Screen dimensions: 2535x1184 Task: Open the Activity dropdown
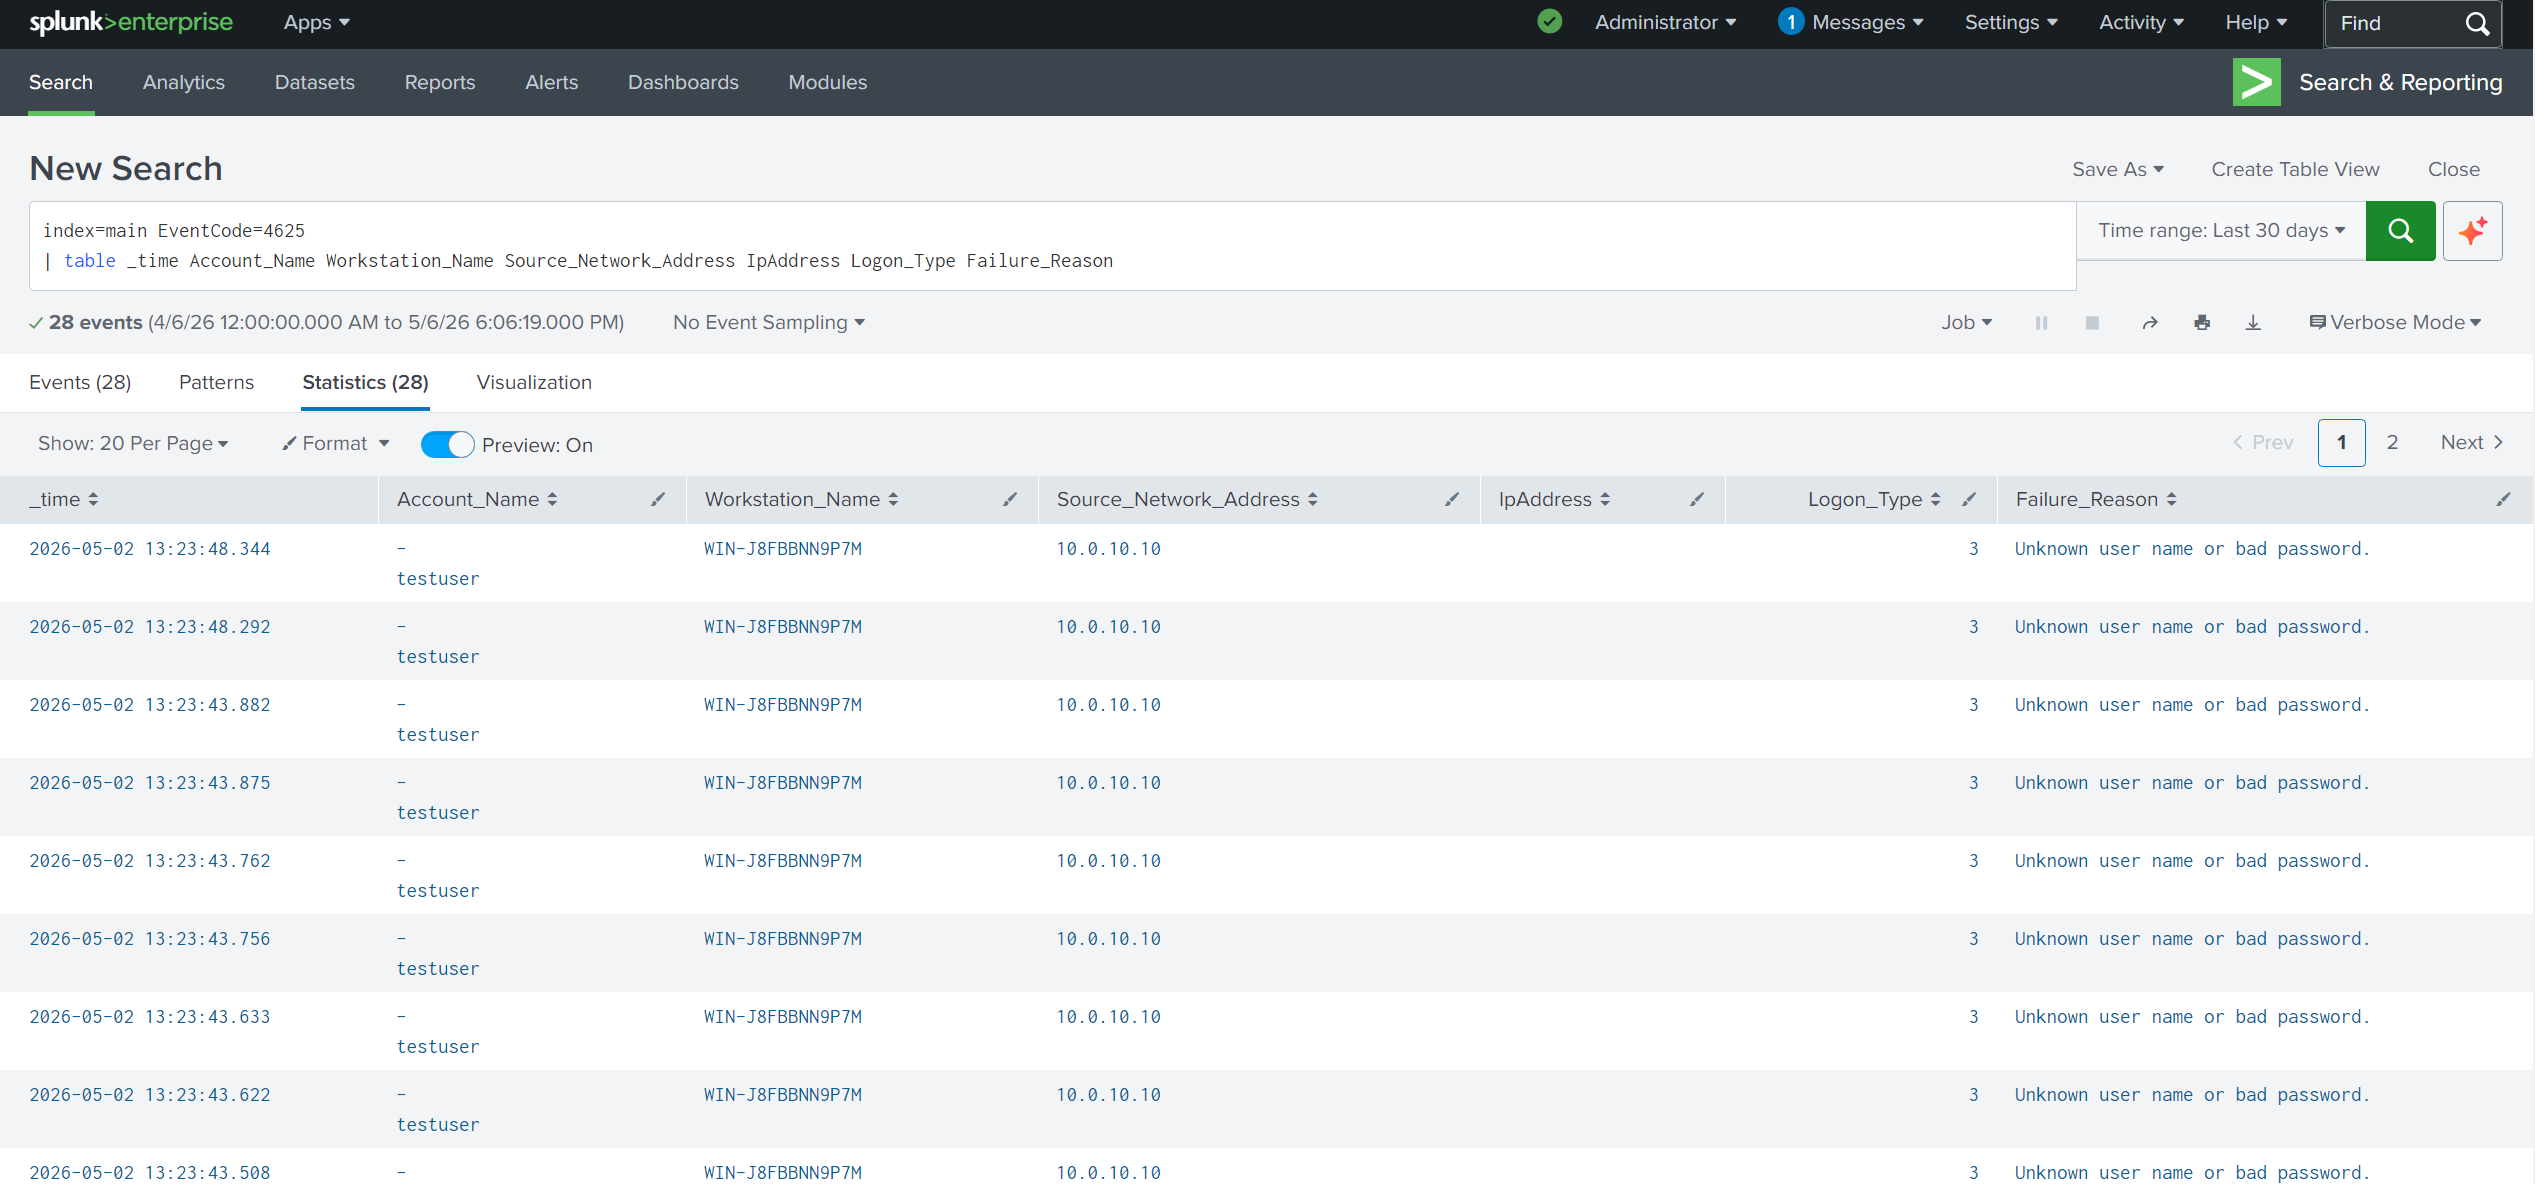pyautogui.click(x=2141, y=22)
